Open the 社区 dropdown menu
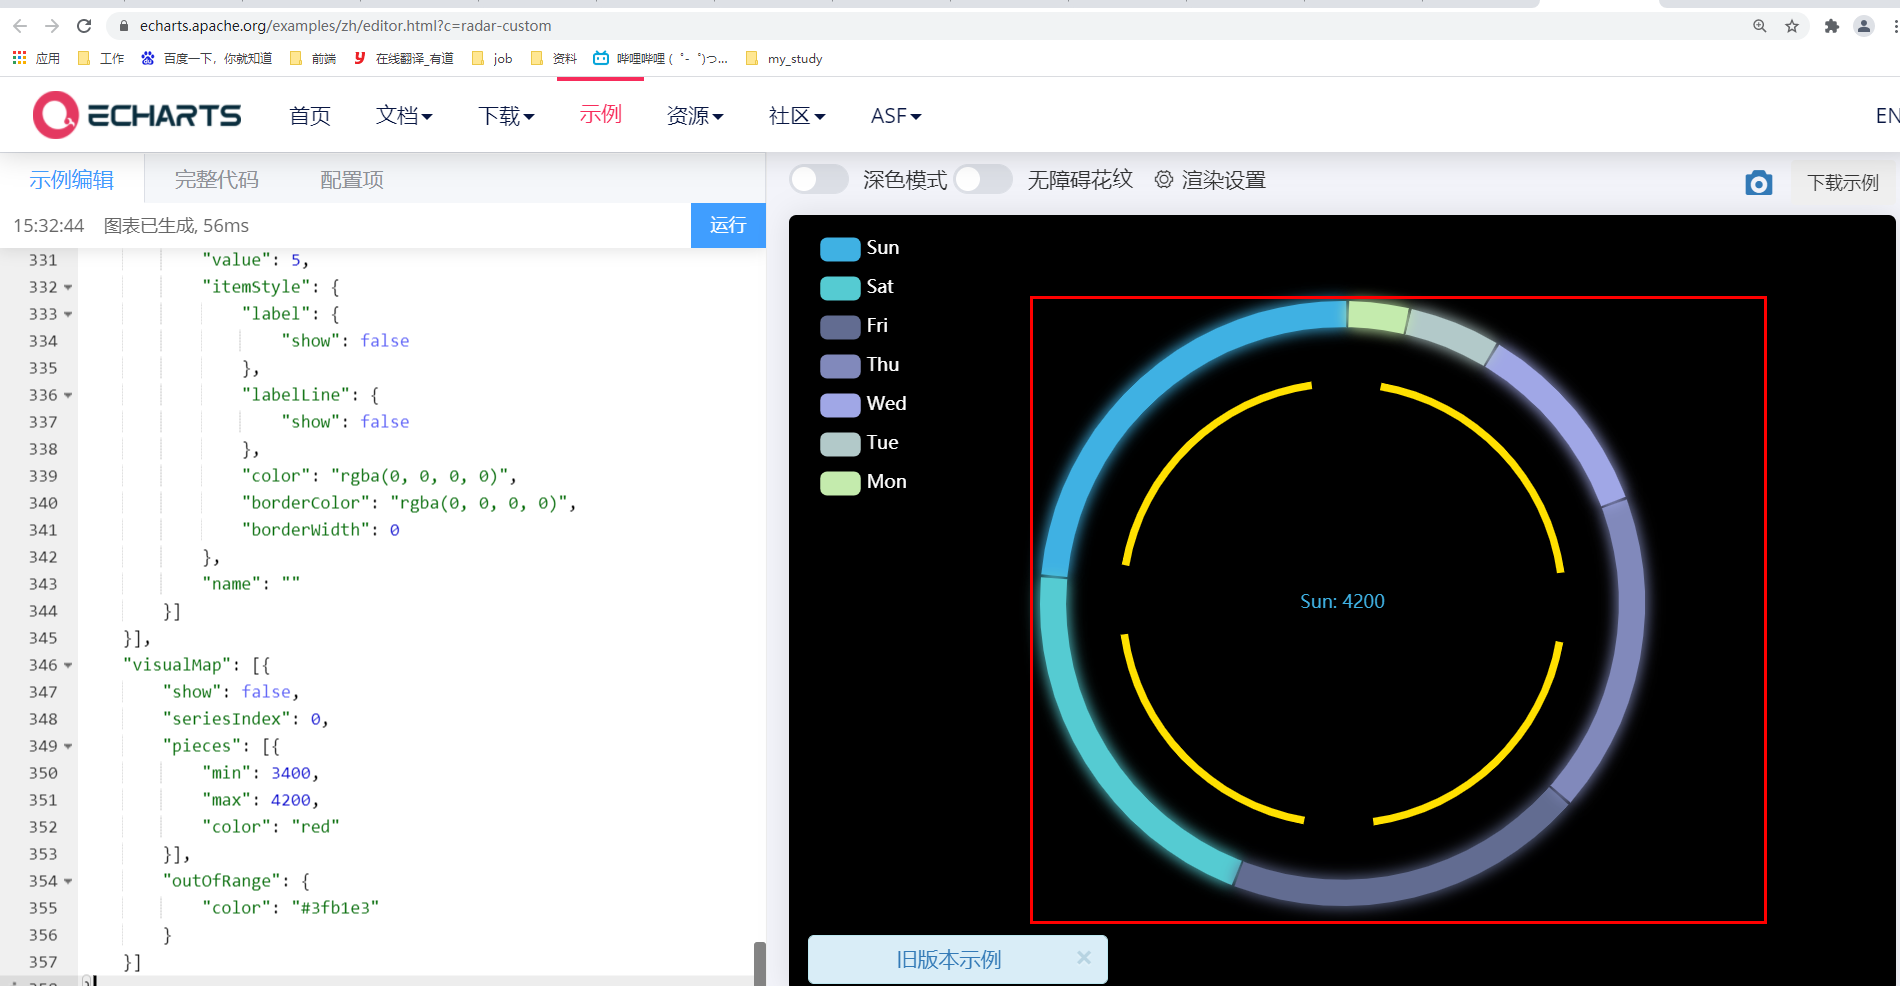 pyautogui.click(x=797, y=116)
